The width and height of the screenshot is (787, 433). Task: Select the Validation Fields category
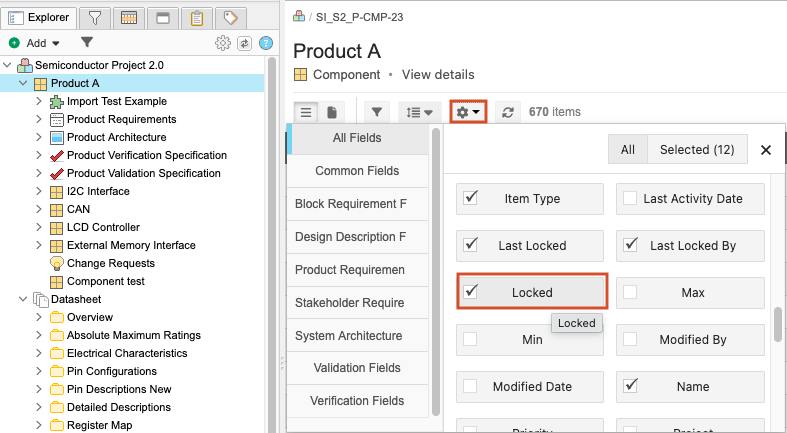[357, 368]
